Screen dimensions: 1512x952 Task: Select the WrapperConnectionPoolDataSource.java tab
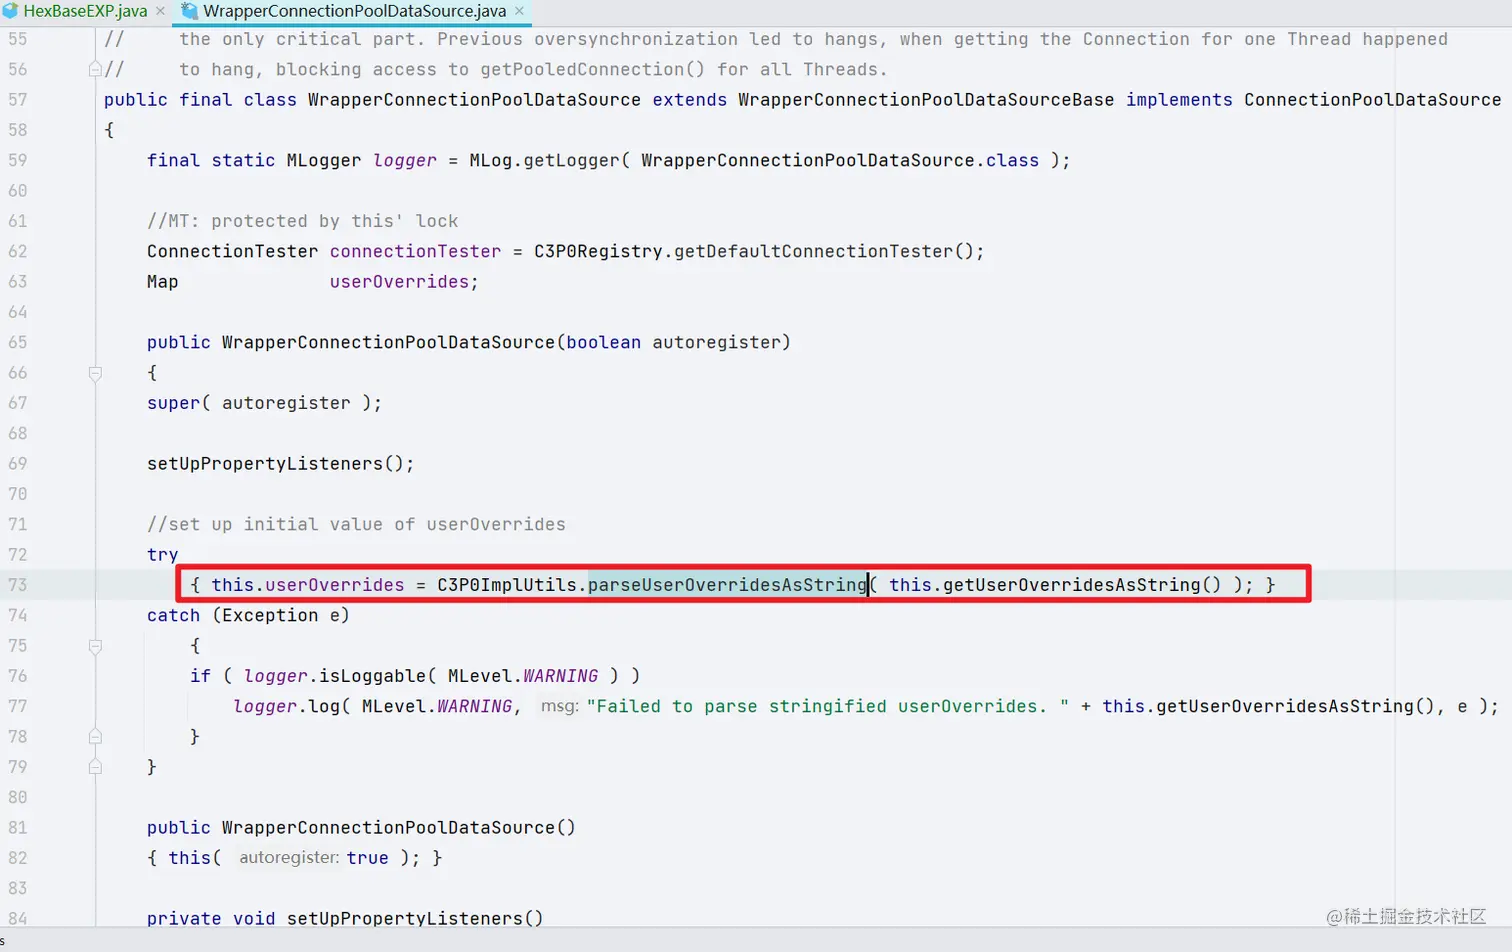pyautogui.click(x=354, y=11)
